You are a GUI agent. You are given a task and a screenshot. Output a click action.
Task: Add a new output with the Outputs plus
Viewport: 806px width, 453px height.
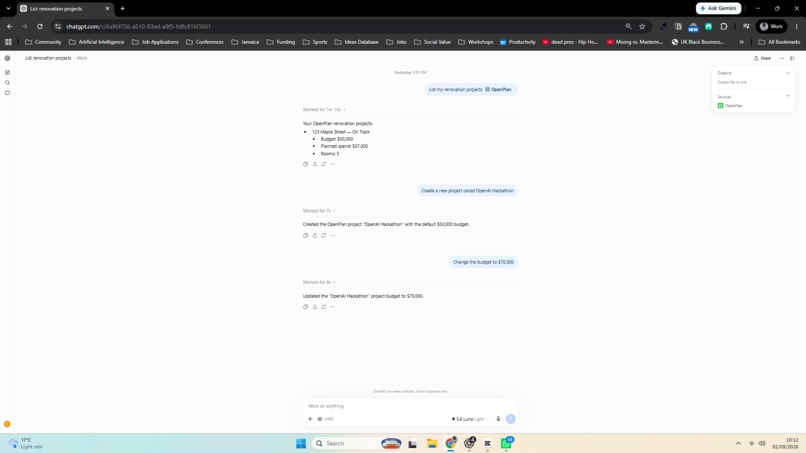[787, 73]
